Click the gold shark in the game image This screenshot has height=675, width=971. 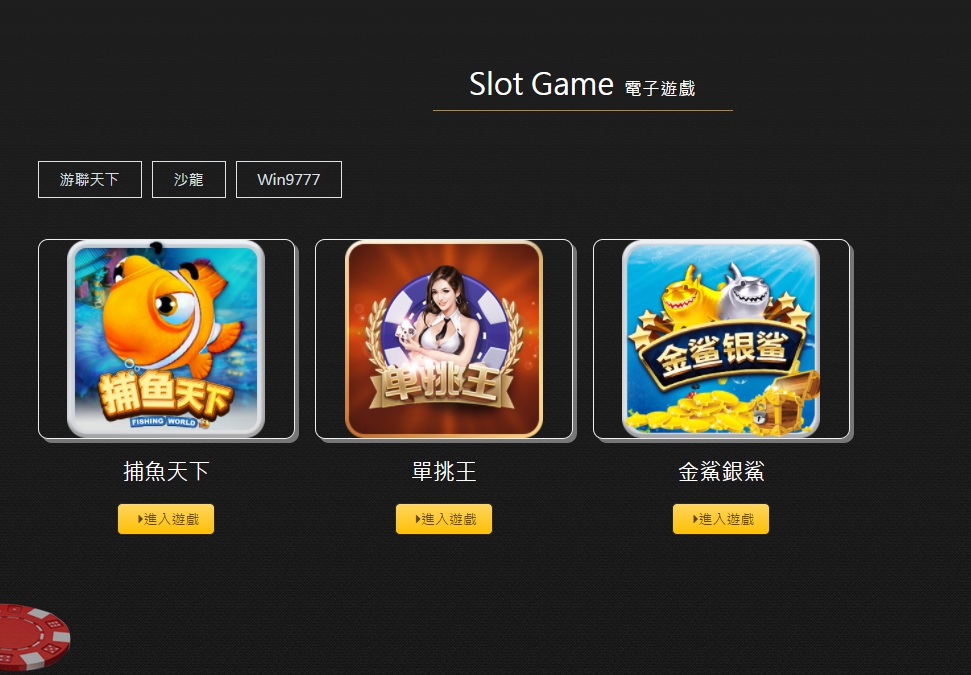click(689, 296)
